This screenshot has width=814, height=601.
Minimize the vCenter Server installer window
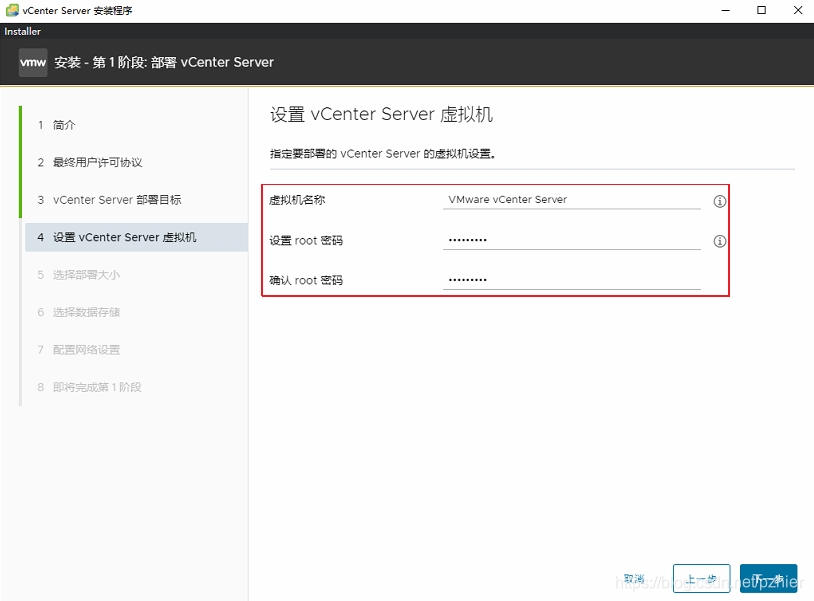click(x=726, y=10)
